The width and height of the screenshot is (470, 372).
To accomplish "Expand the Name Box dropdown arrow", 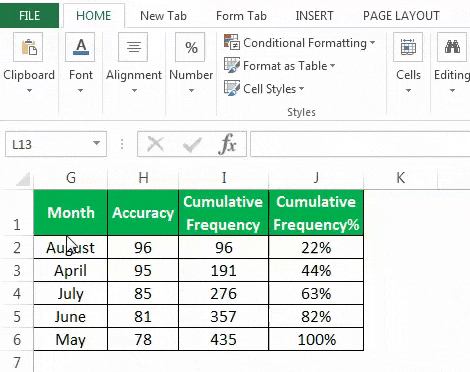I will click(x=96, y=144).
